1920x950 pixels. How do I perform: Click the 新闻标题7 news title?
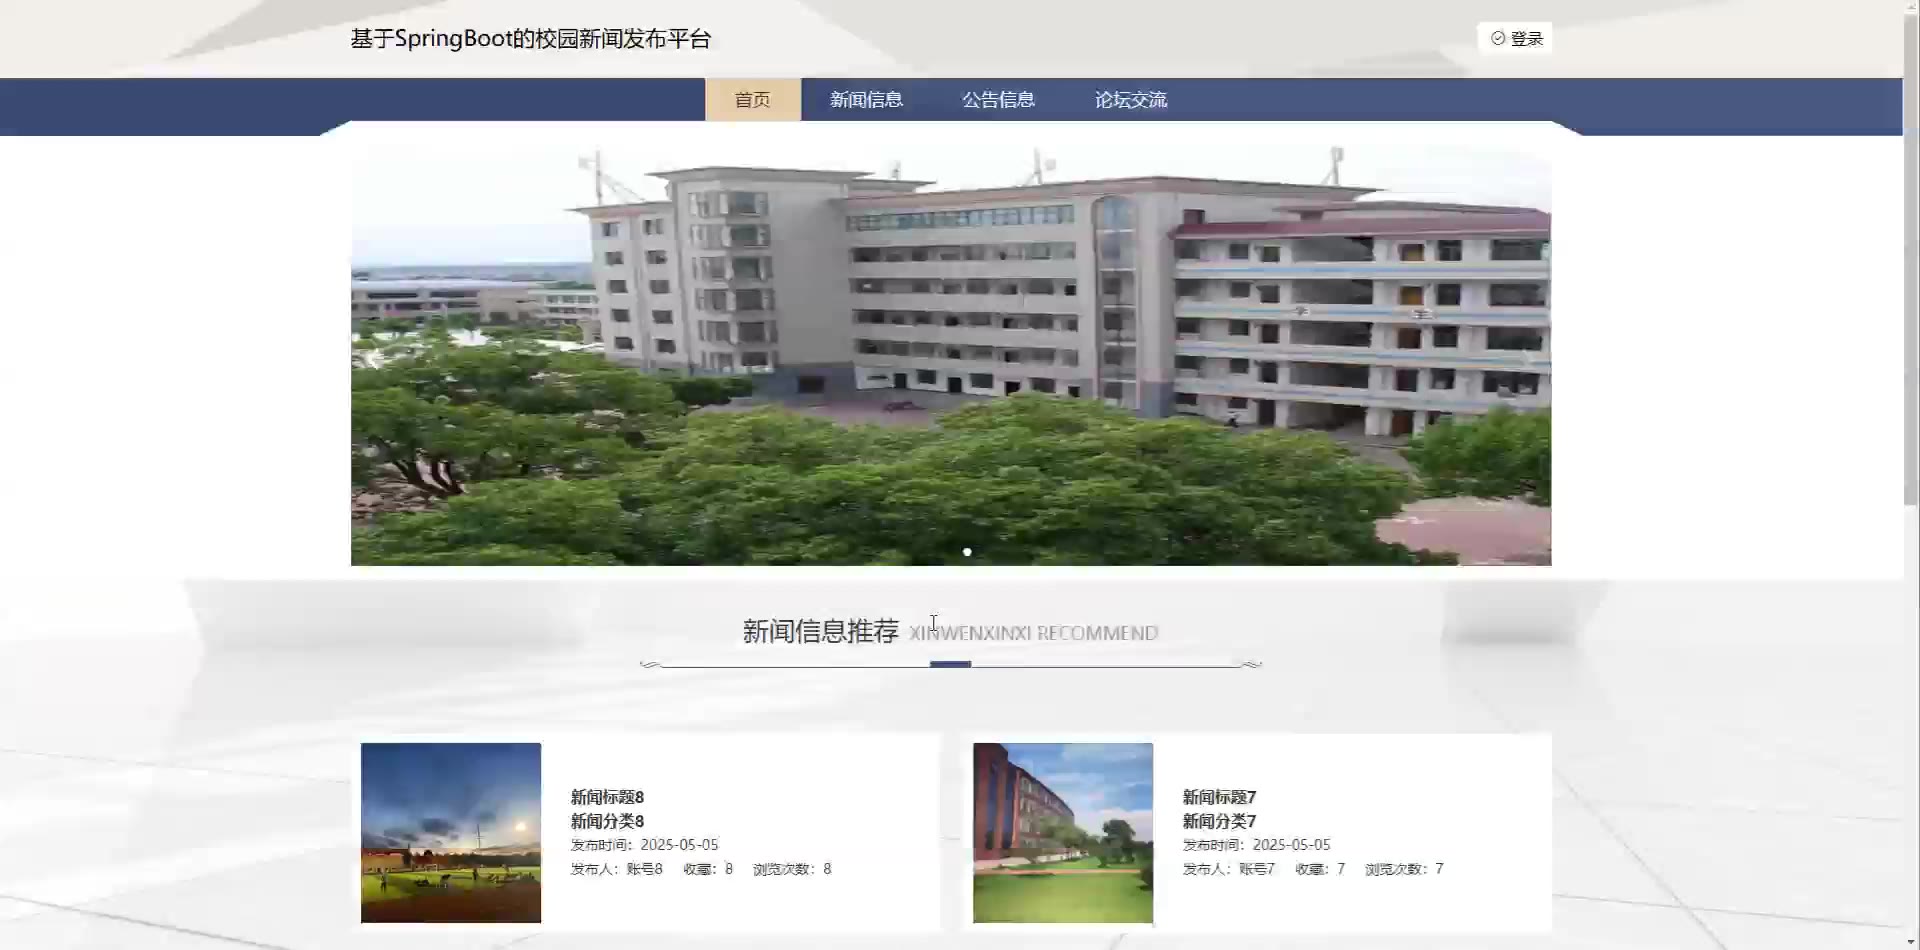[1219, 797]
